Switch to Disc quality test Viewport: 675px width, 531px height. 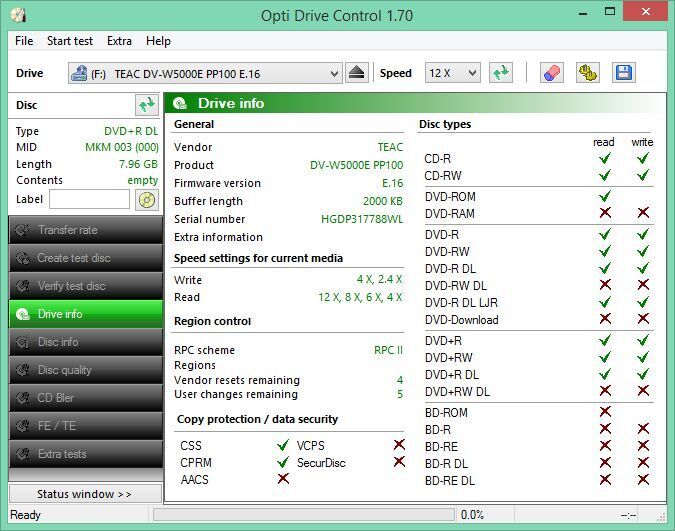coord(86,370)
